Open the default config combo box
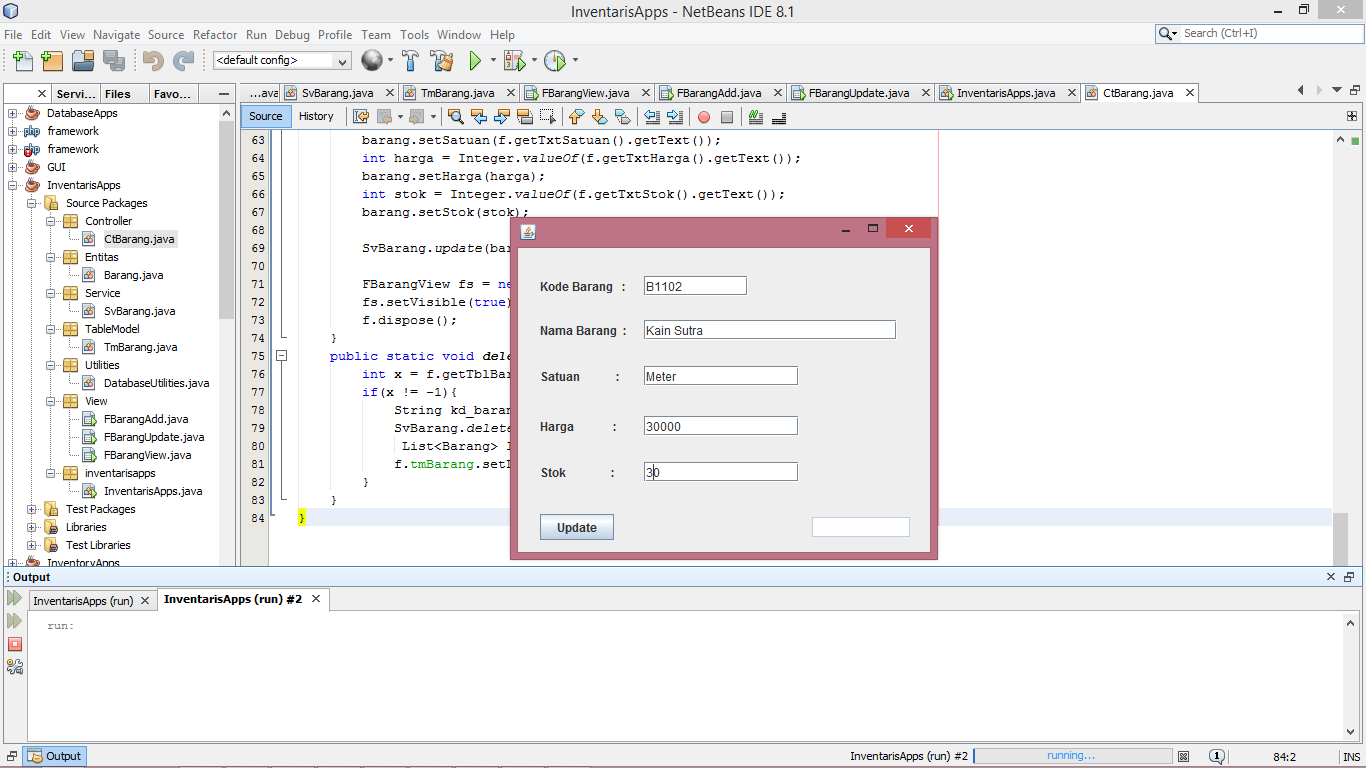The height and width of the screenshot is (768, 1366). point(280,60)
